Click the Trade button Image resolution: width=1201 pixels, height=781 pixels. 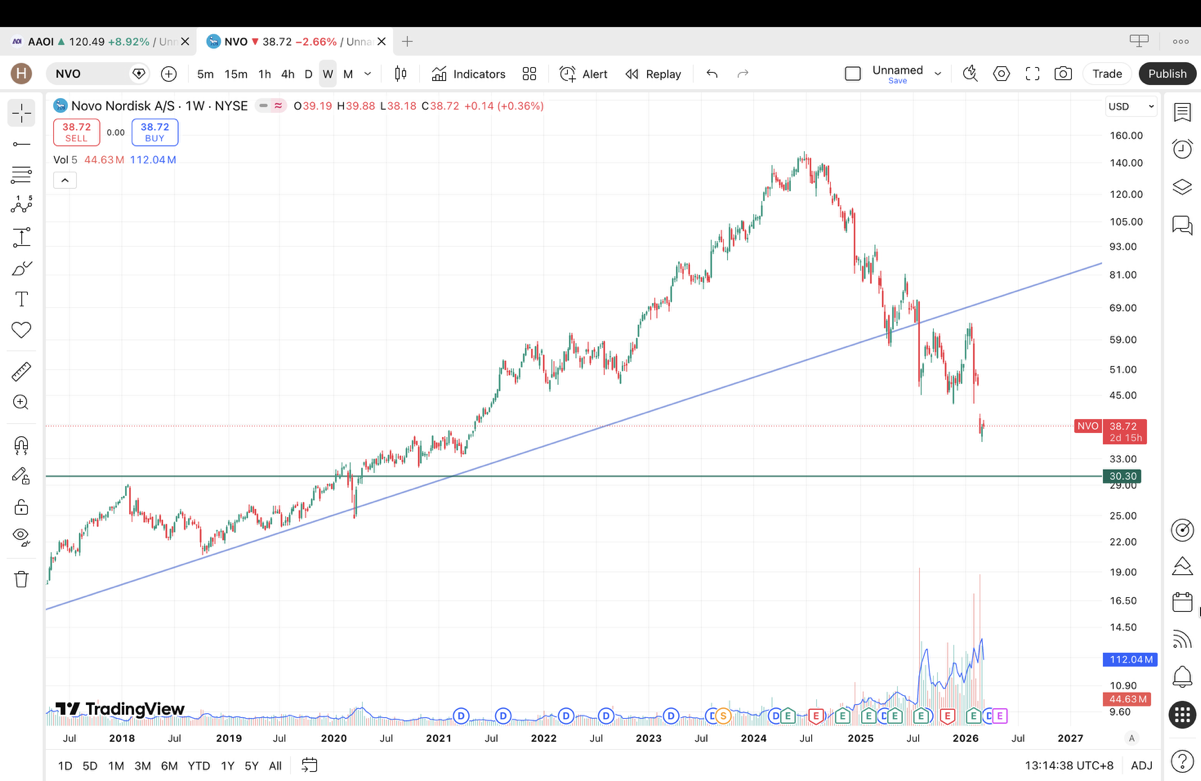tap(1107, 74)
